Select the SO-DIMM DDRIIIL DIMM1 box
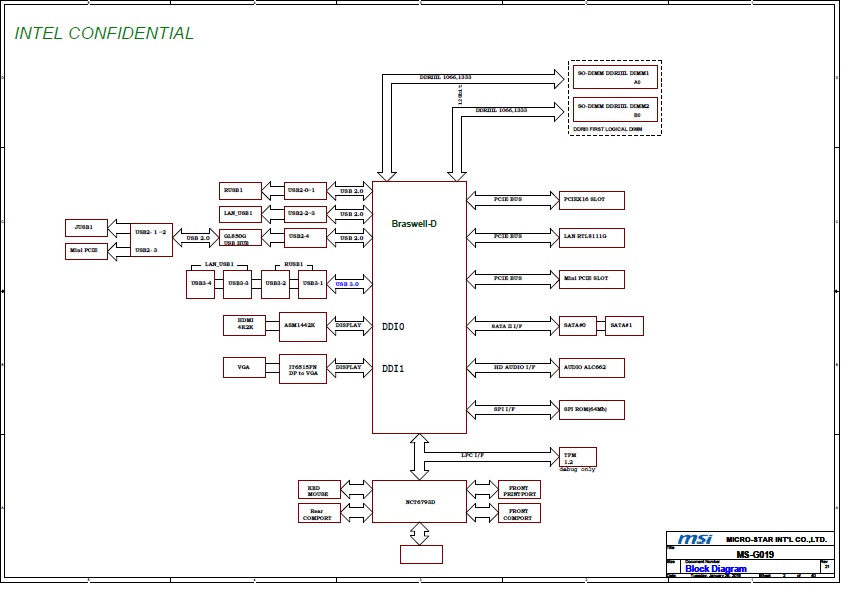Image resolution: width=851 pixels, height=602 pixels. (x=613, y=78)
